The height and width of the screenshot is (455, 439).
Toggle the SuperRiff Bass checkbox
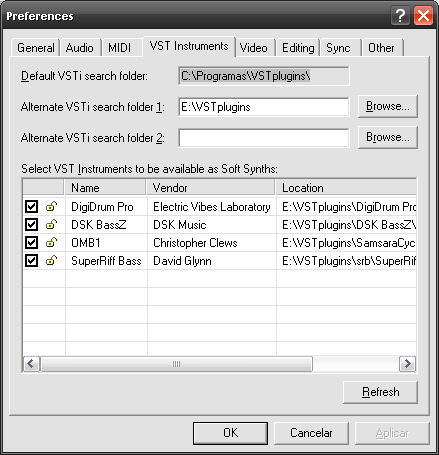tap(31, 261)
